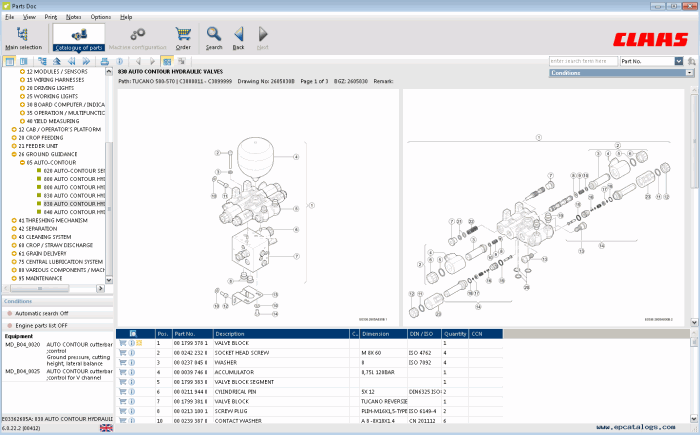Open the Main selection view
The image size is (700, 435).
coord(23,35)
